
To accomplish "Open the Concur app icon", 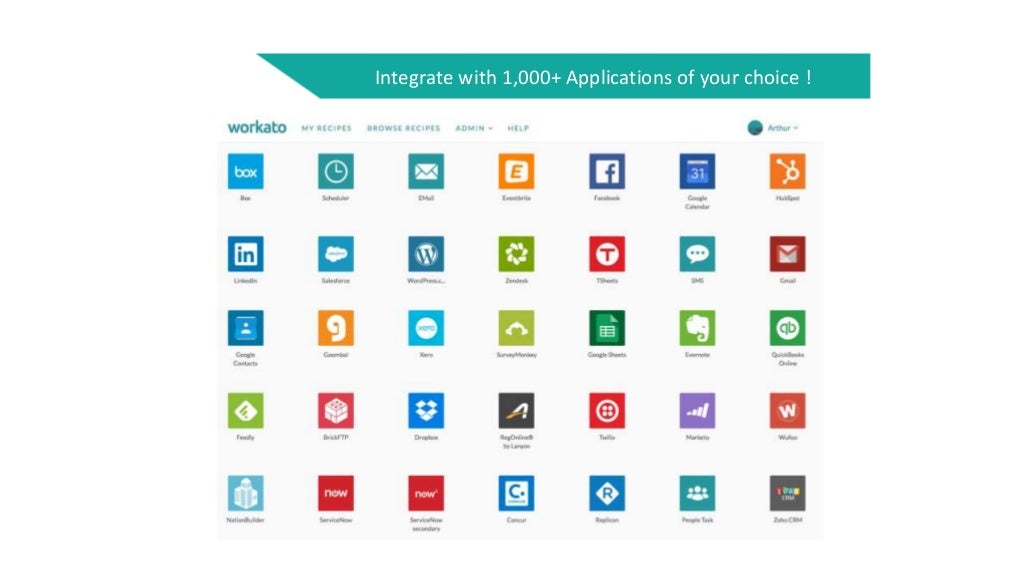I will 516,493.
